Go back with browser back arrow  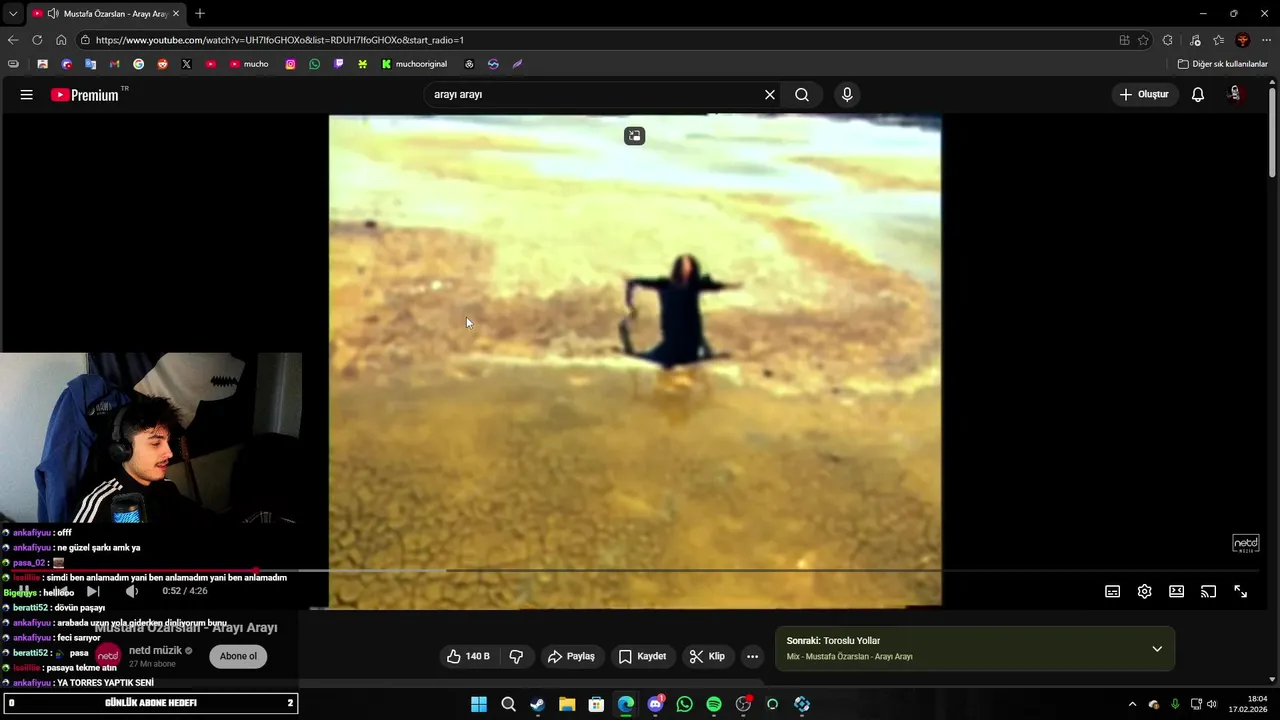click(x=13, y=40)
